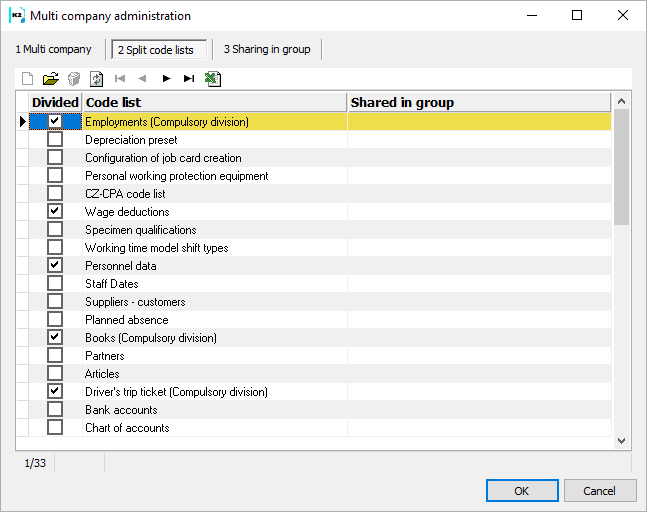Export list to Excel icon
The image size is (647, 512).
tap(213, 78)
